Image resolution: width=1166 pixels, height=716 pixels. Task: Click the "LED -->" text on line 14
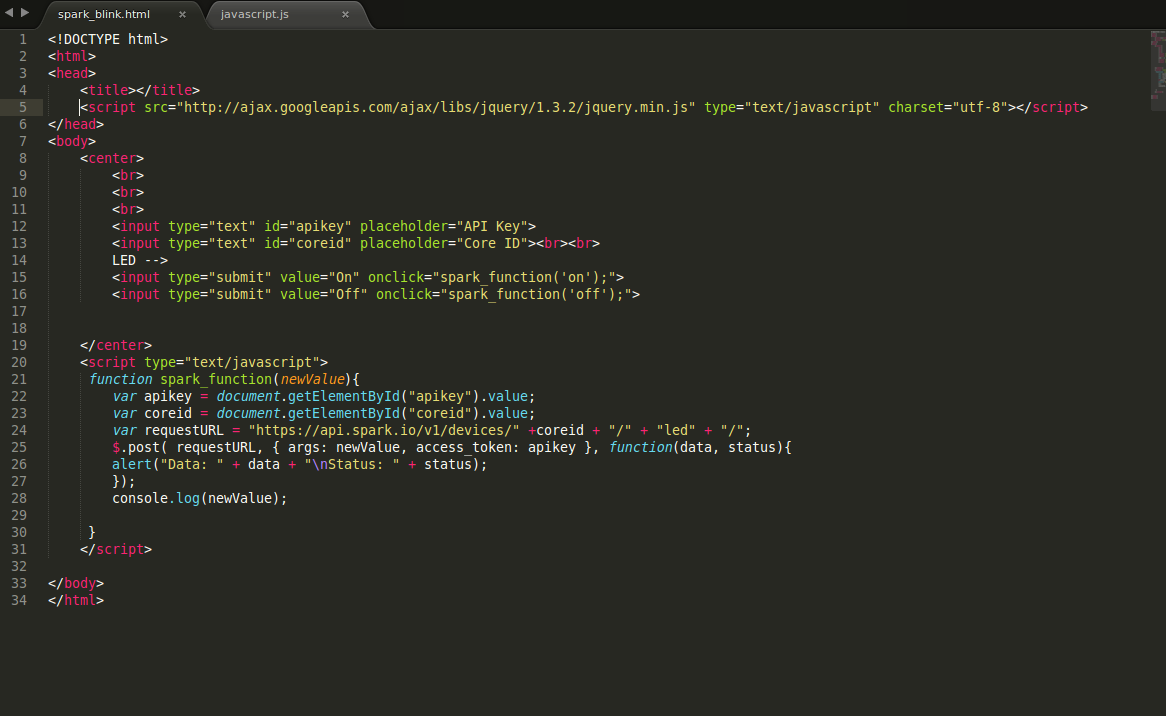[140, 260]
